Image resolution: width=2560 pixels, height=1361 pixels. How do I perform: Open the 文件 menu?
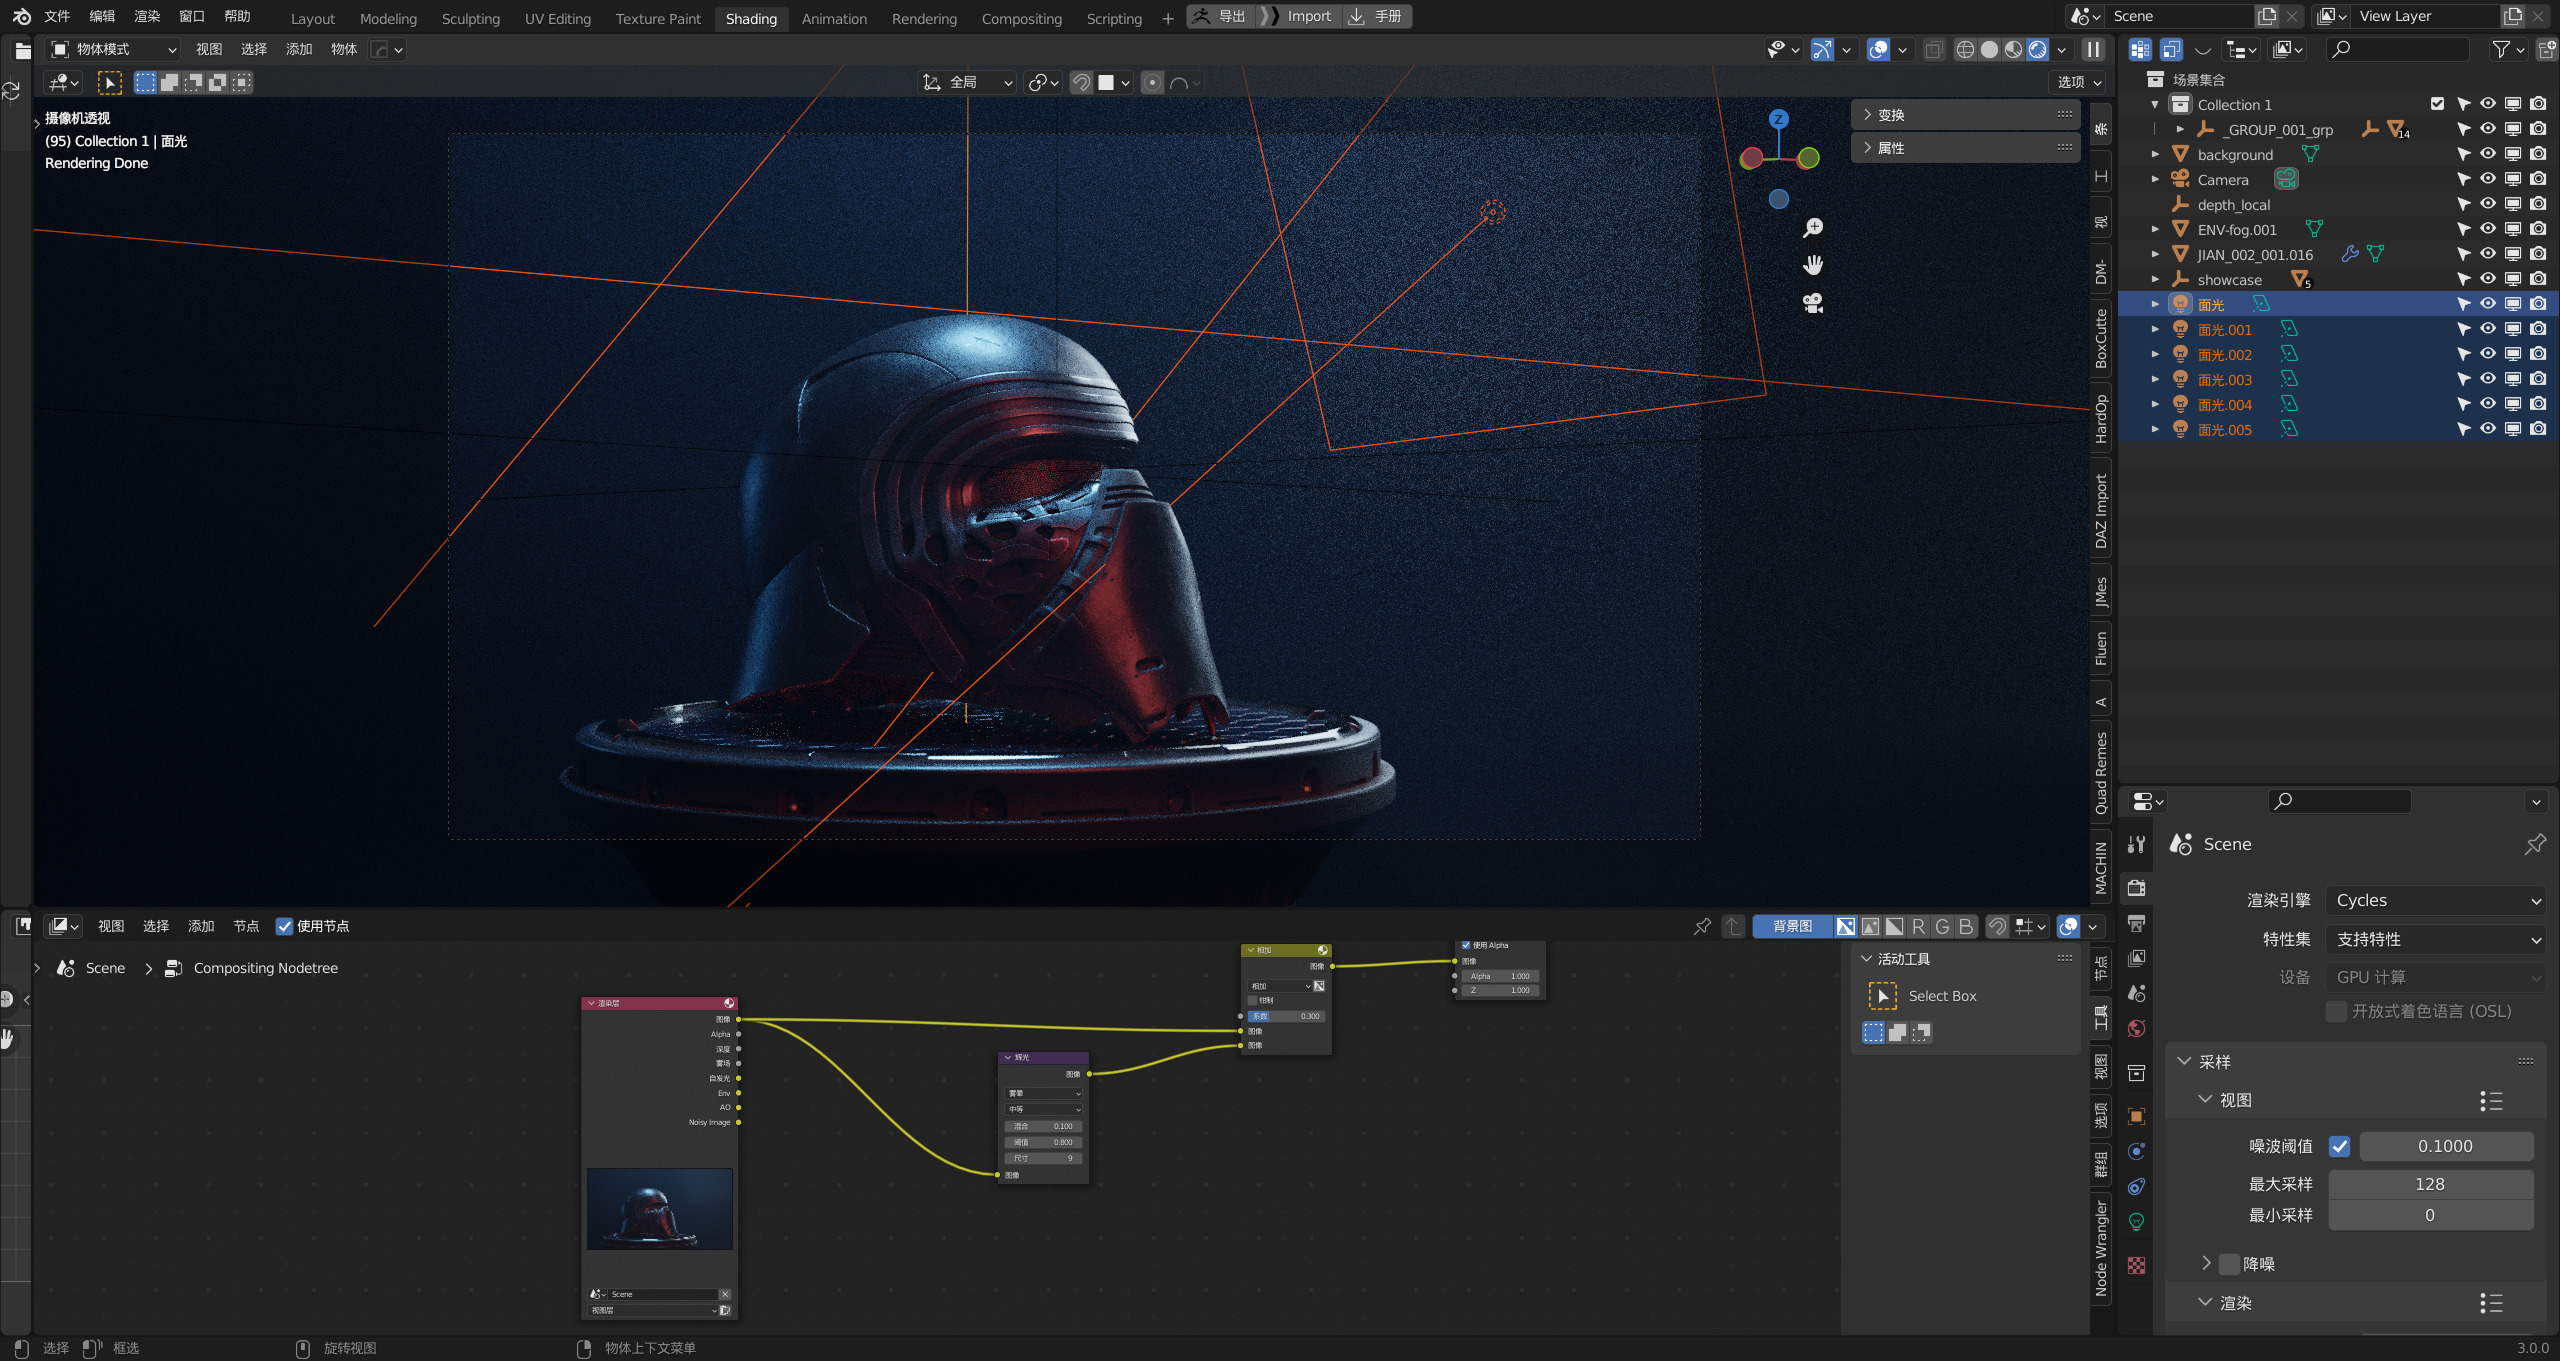click(x=58, y=17)
